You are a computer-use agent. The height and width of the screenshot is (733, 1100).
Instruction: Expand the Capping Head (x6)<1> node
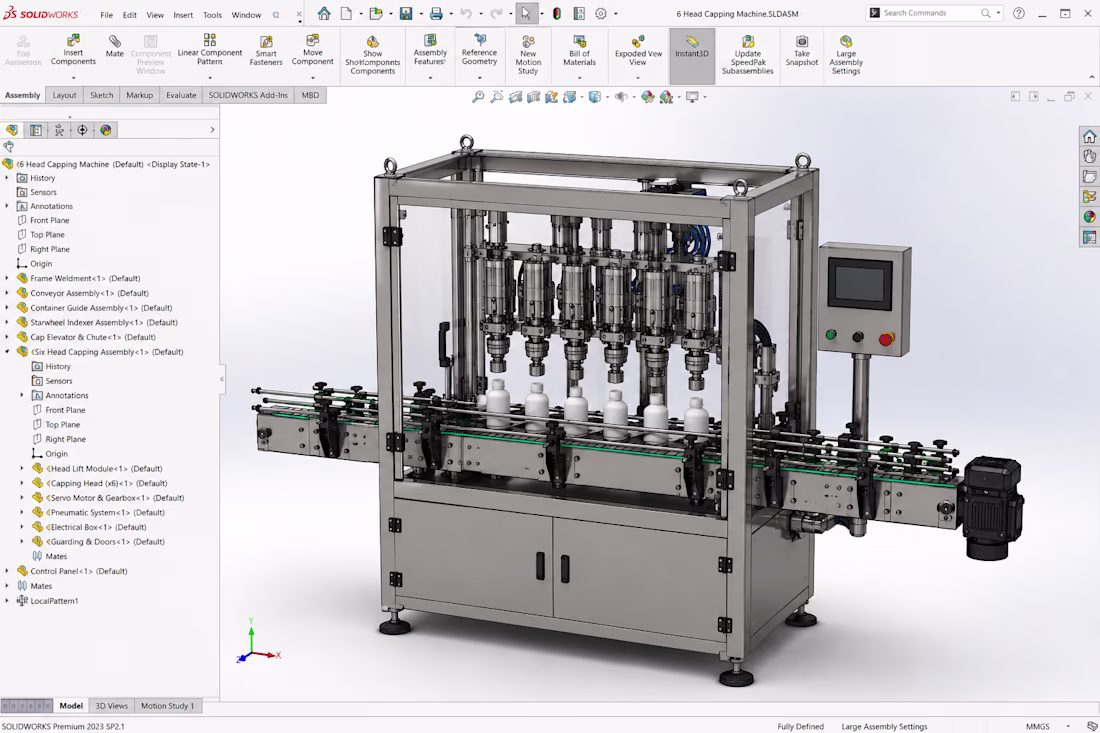pos(22,483)
